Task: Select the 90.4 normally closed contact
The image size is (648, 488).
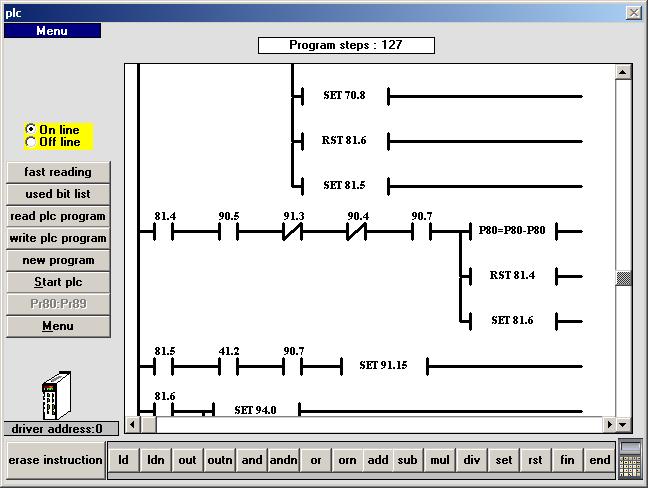Action: tap(357, 231)
